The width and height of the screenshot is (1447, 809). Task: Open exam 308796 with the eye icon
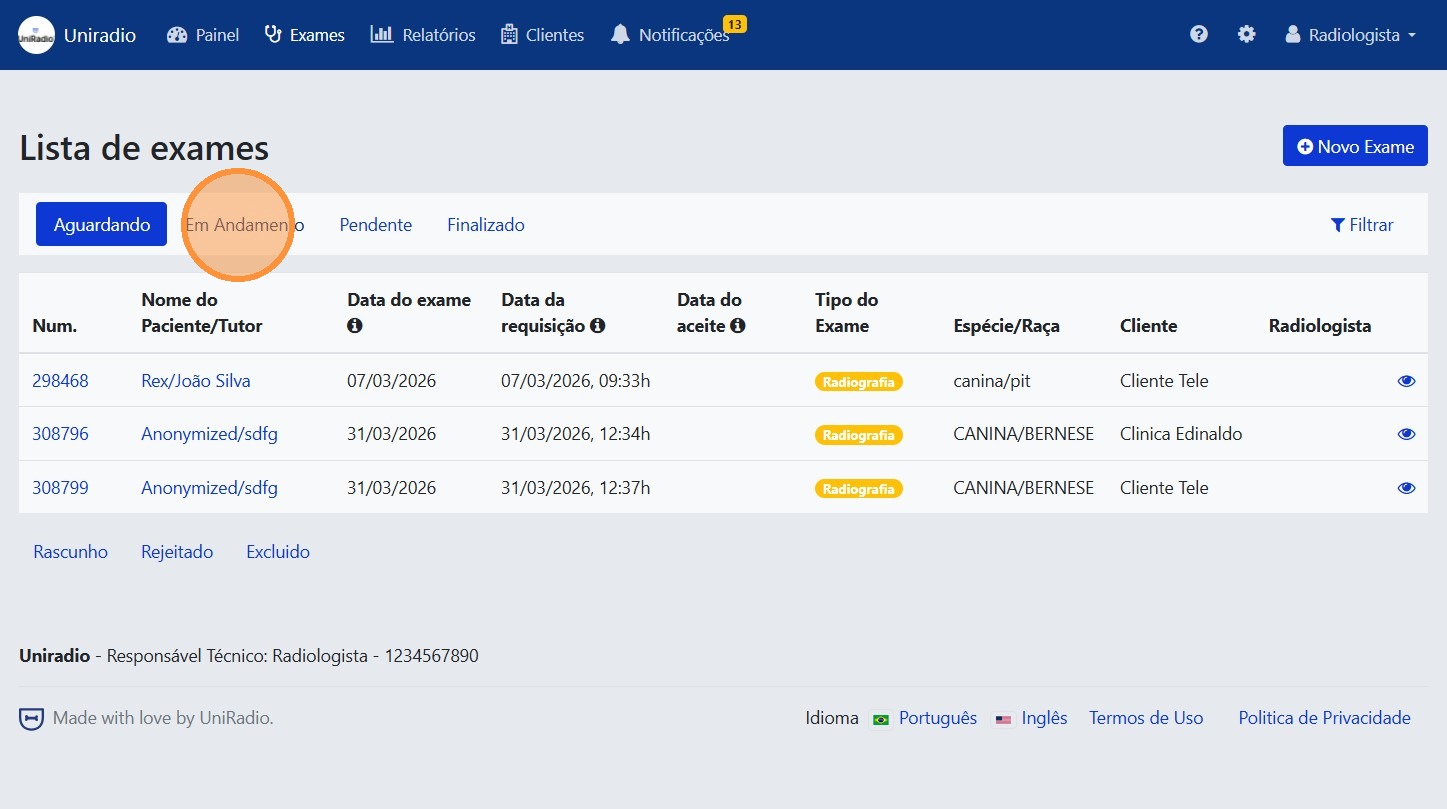(x=1406, y=433)
